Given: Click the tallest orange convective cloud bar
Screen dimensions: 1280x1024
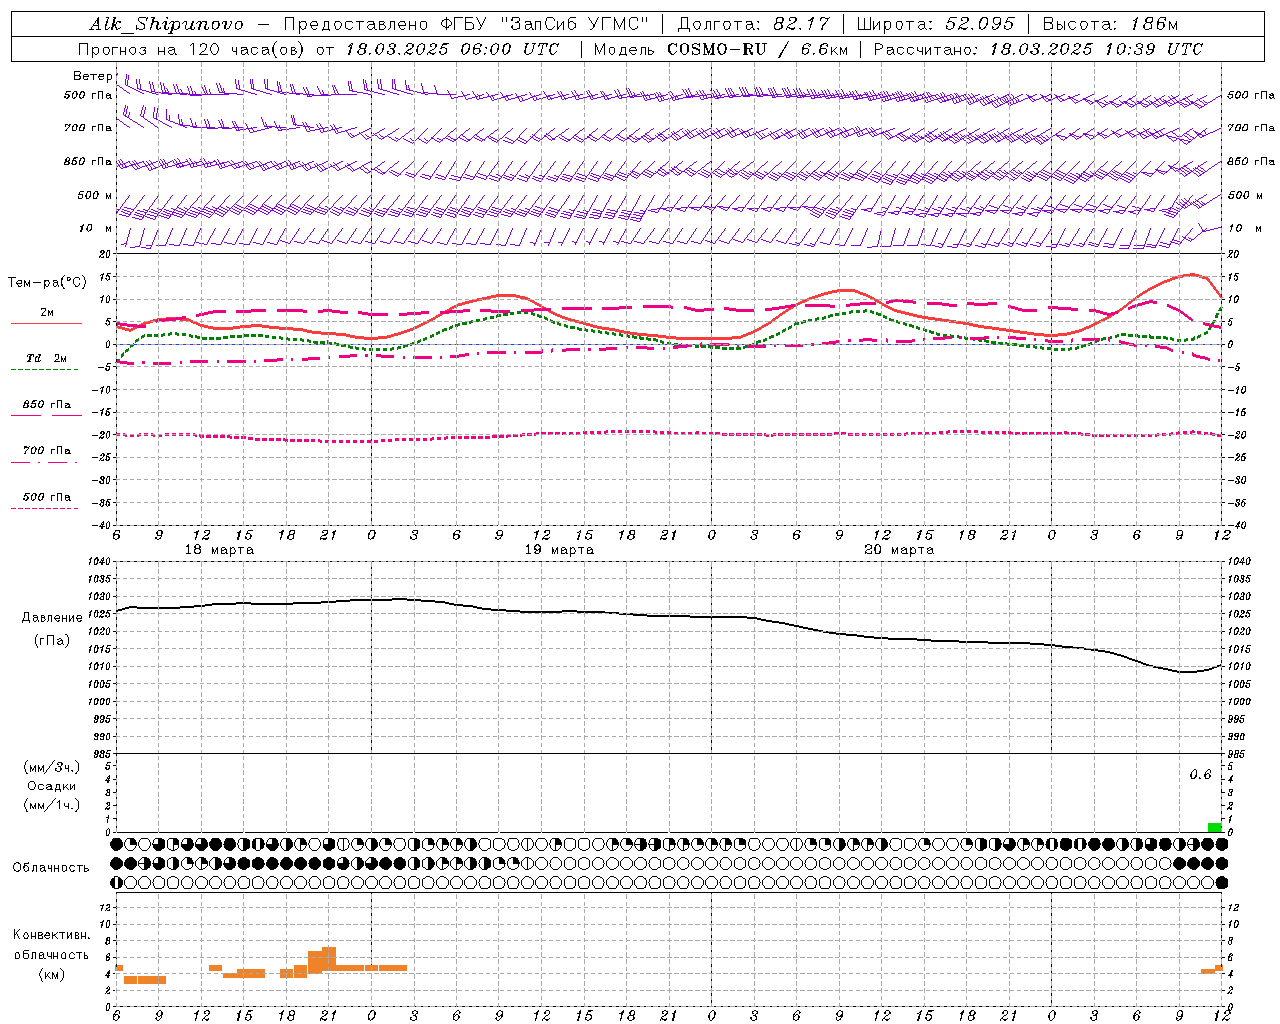Looking at the screenshot, I should (x=329, y=958).
